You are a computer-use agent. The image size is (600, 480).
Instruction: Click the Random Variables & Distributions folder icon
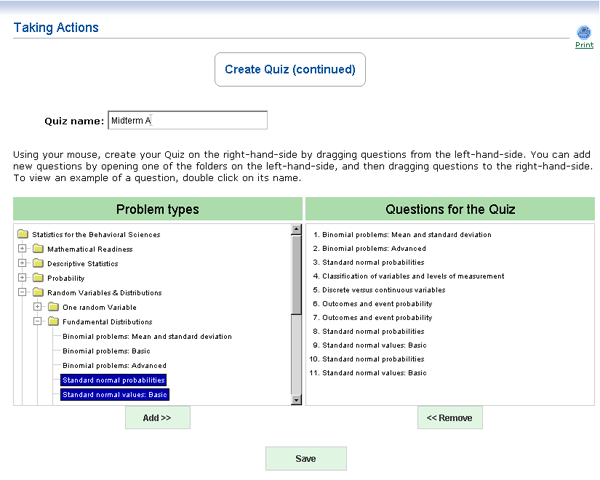38,292
